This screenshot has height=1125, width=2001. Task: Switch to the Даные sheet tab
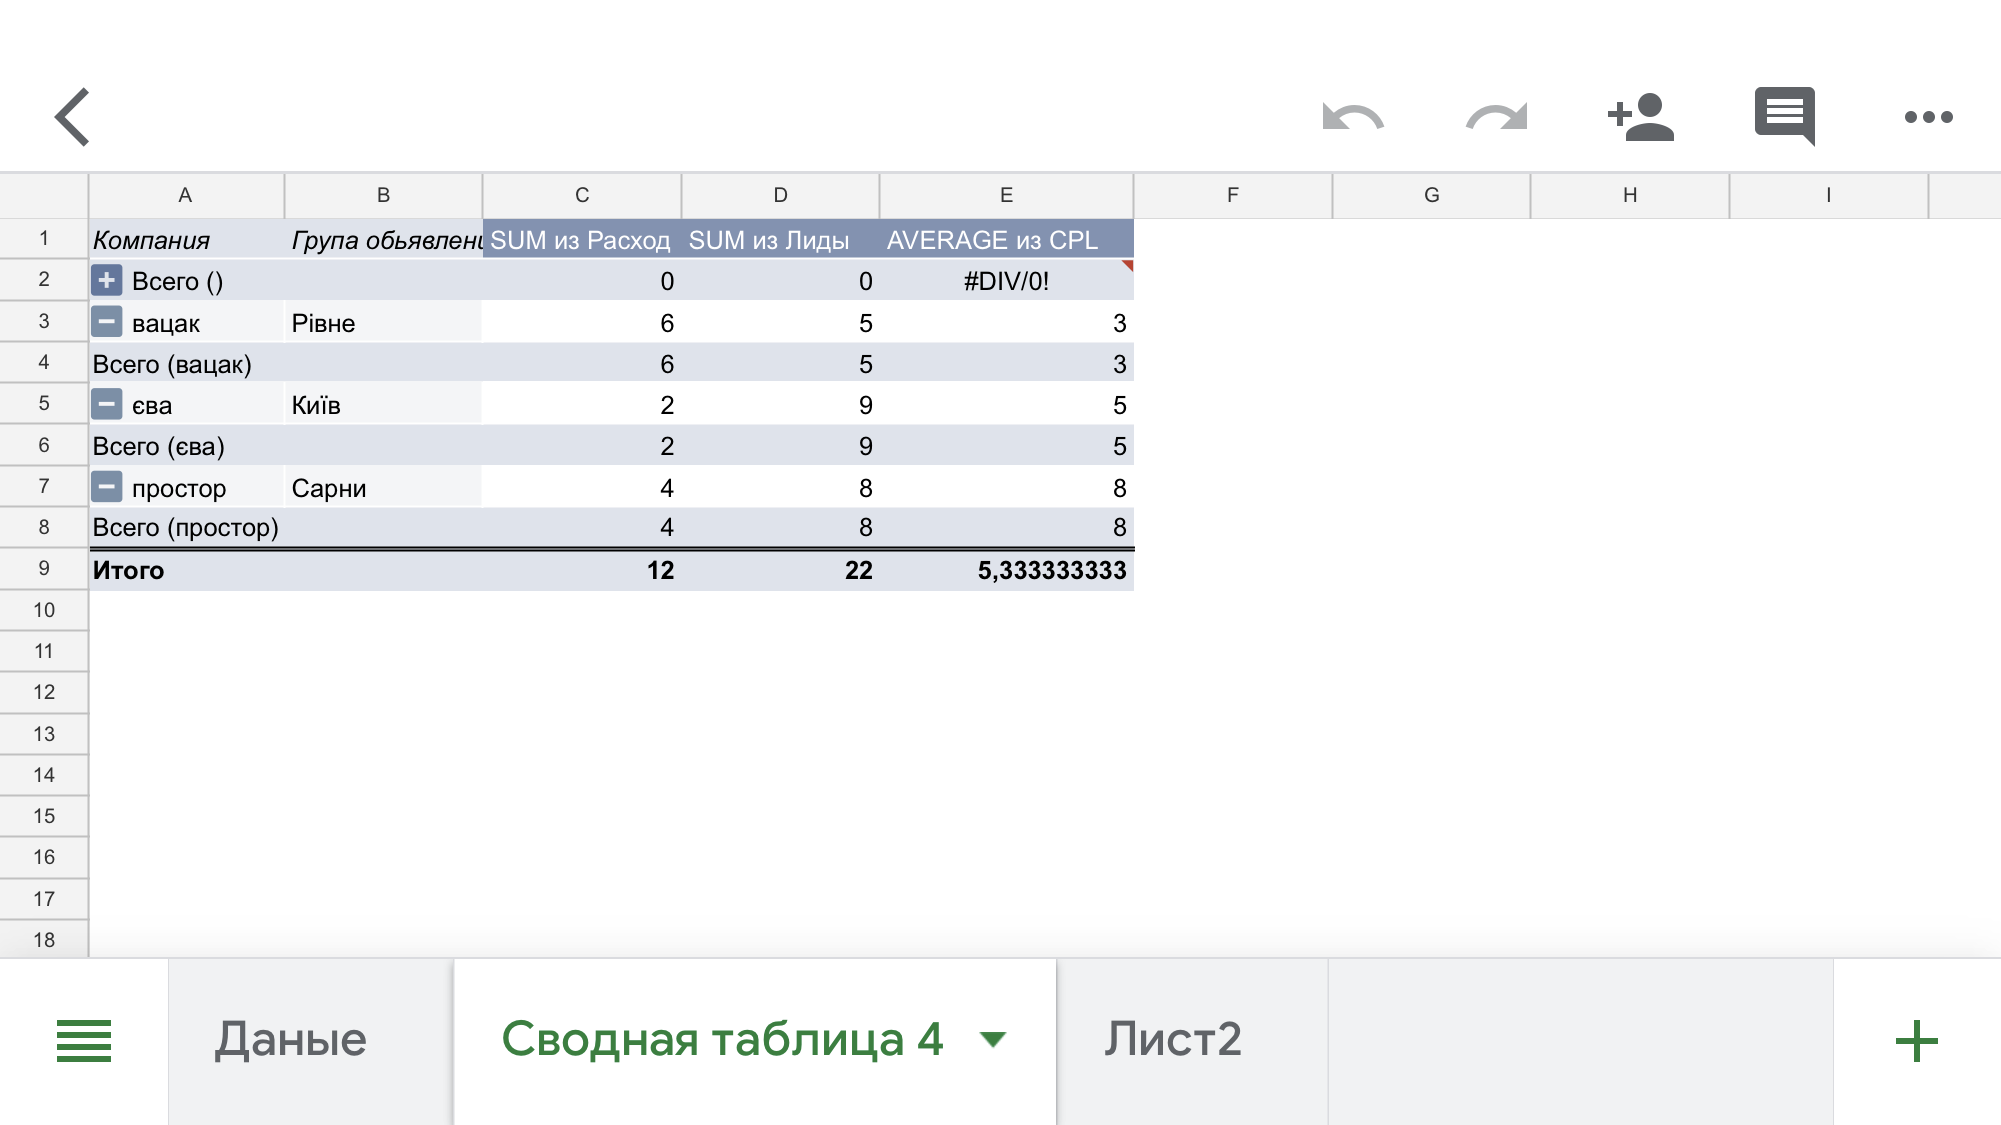point(311,1040)
